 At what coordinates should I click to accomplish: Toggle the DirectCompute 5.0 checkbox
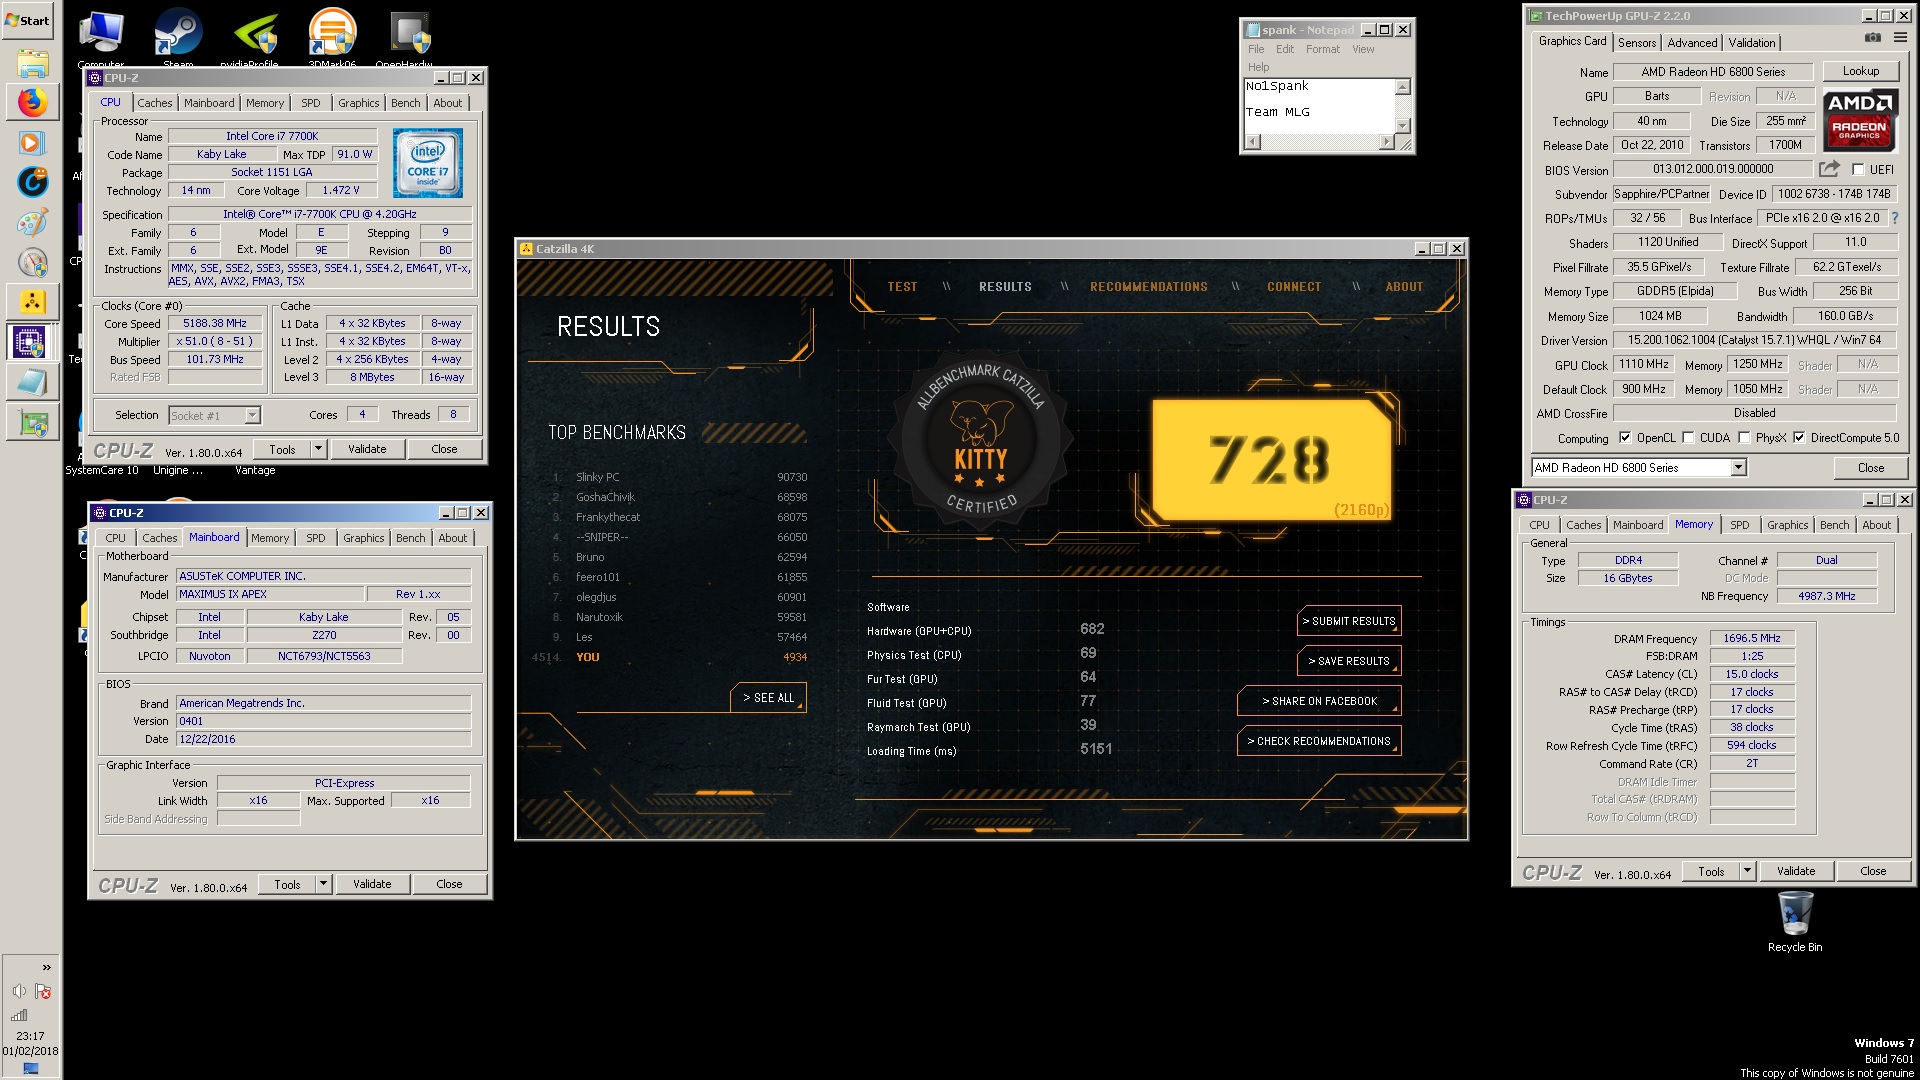(x=1799, y=438)
